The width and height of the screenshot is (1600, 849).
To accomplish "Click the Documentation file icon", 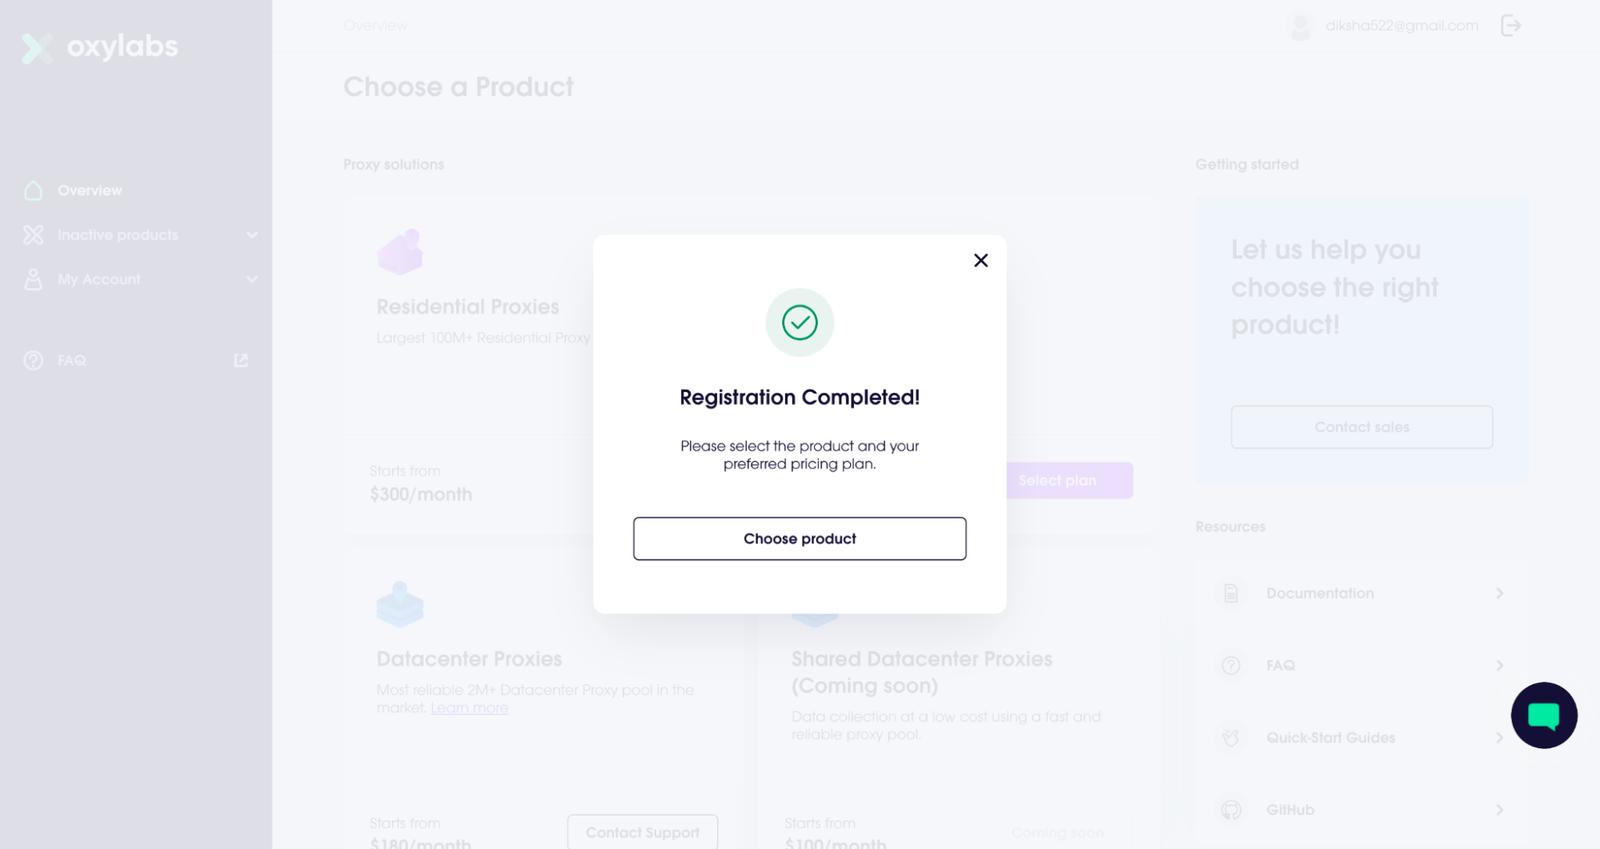I will (1231, 593).
